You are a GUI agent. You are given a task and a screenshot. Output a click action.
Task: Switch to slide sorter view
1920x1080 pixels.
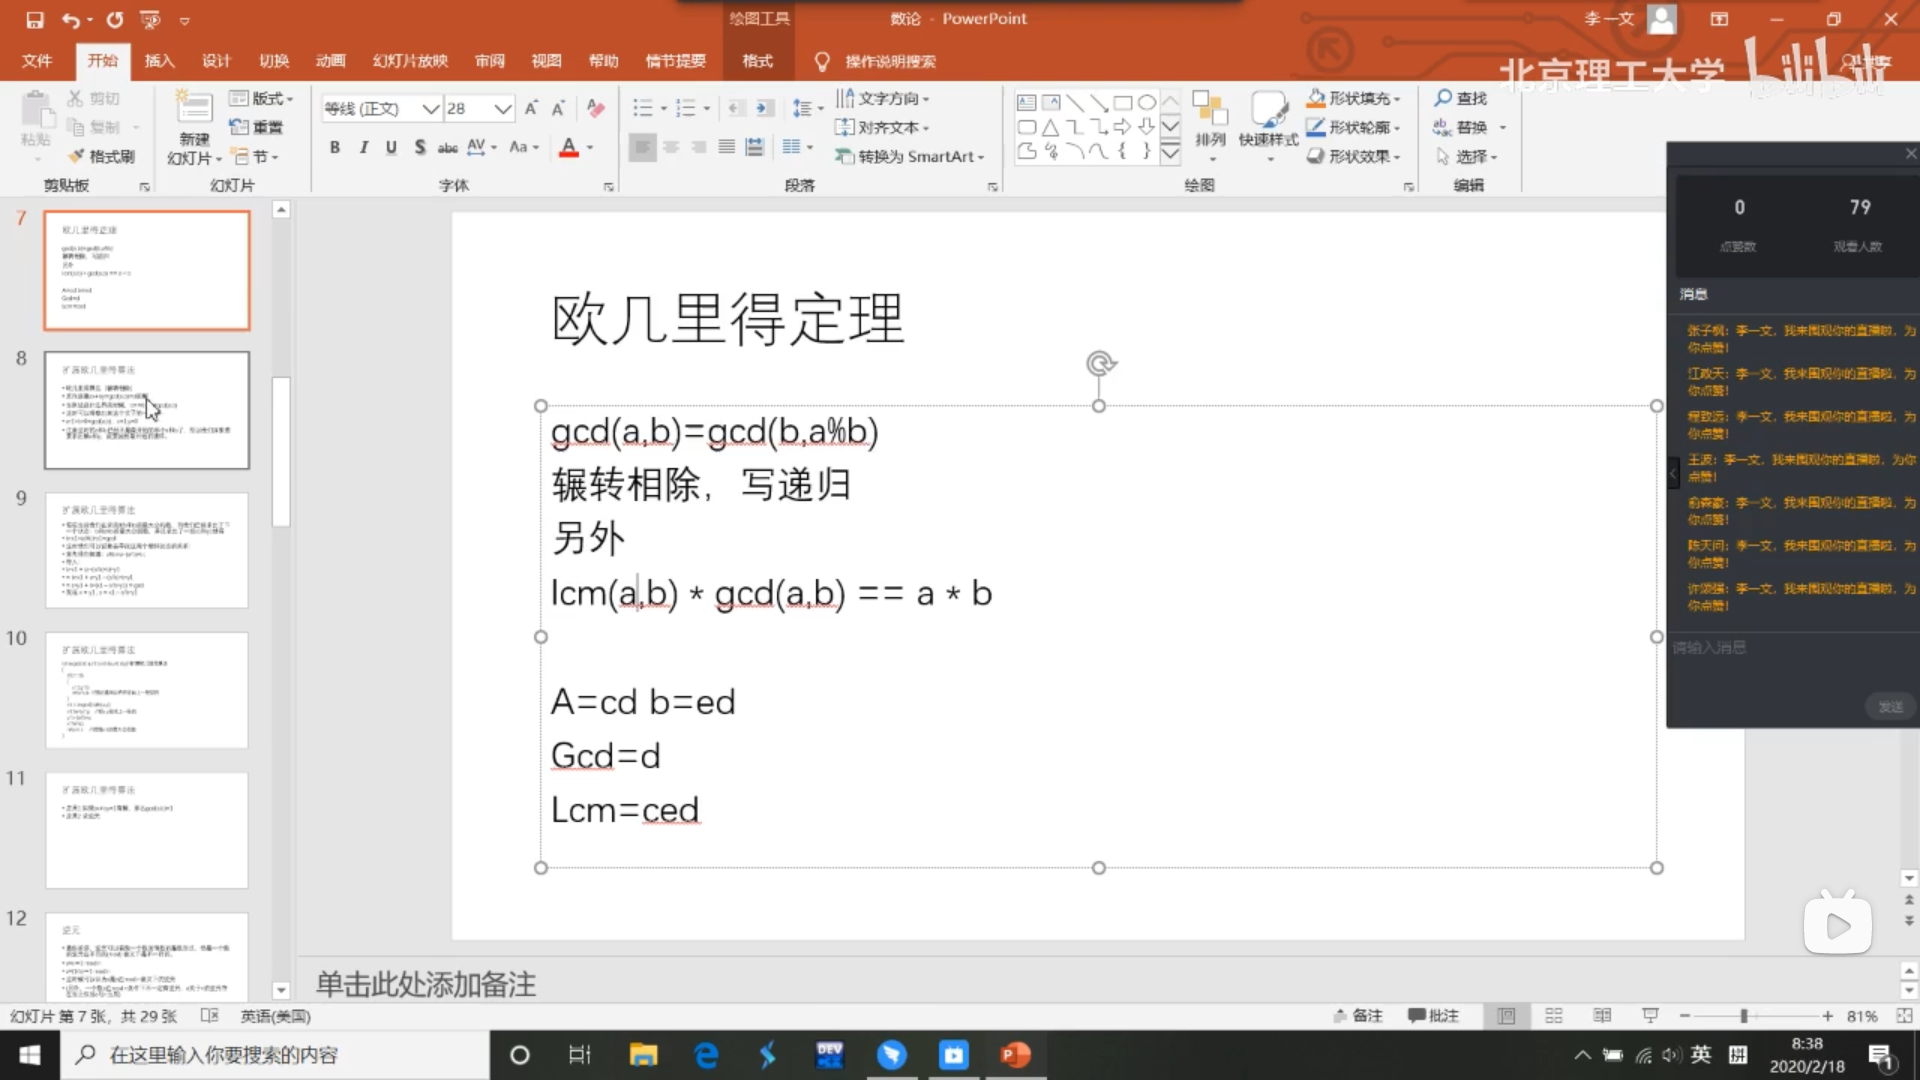[x=1554, y=1016]
